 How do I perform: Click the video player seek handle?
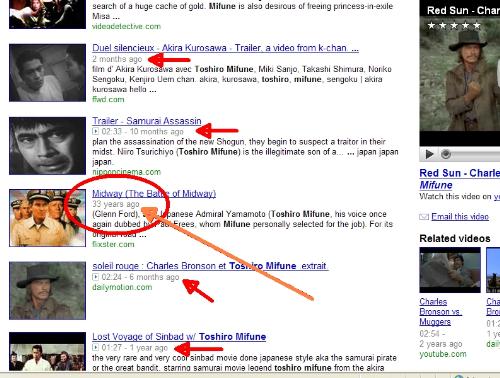[446, 154]
